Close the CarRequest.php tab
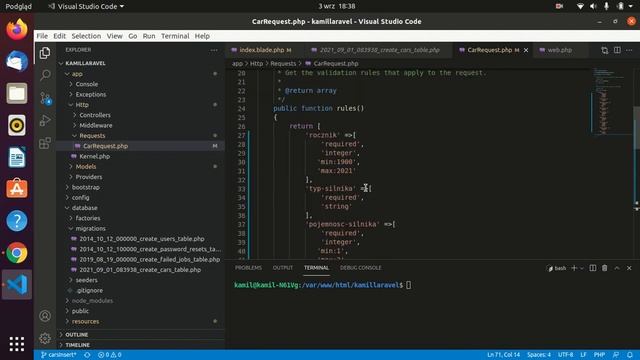640x360 pixels. (x=526, y=50)
